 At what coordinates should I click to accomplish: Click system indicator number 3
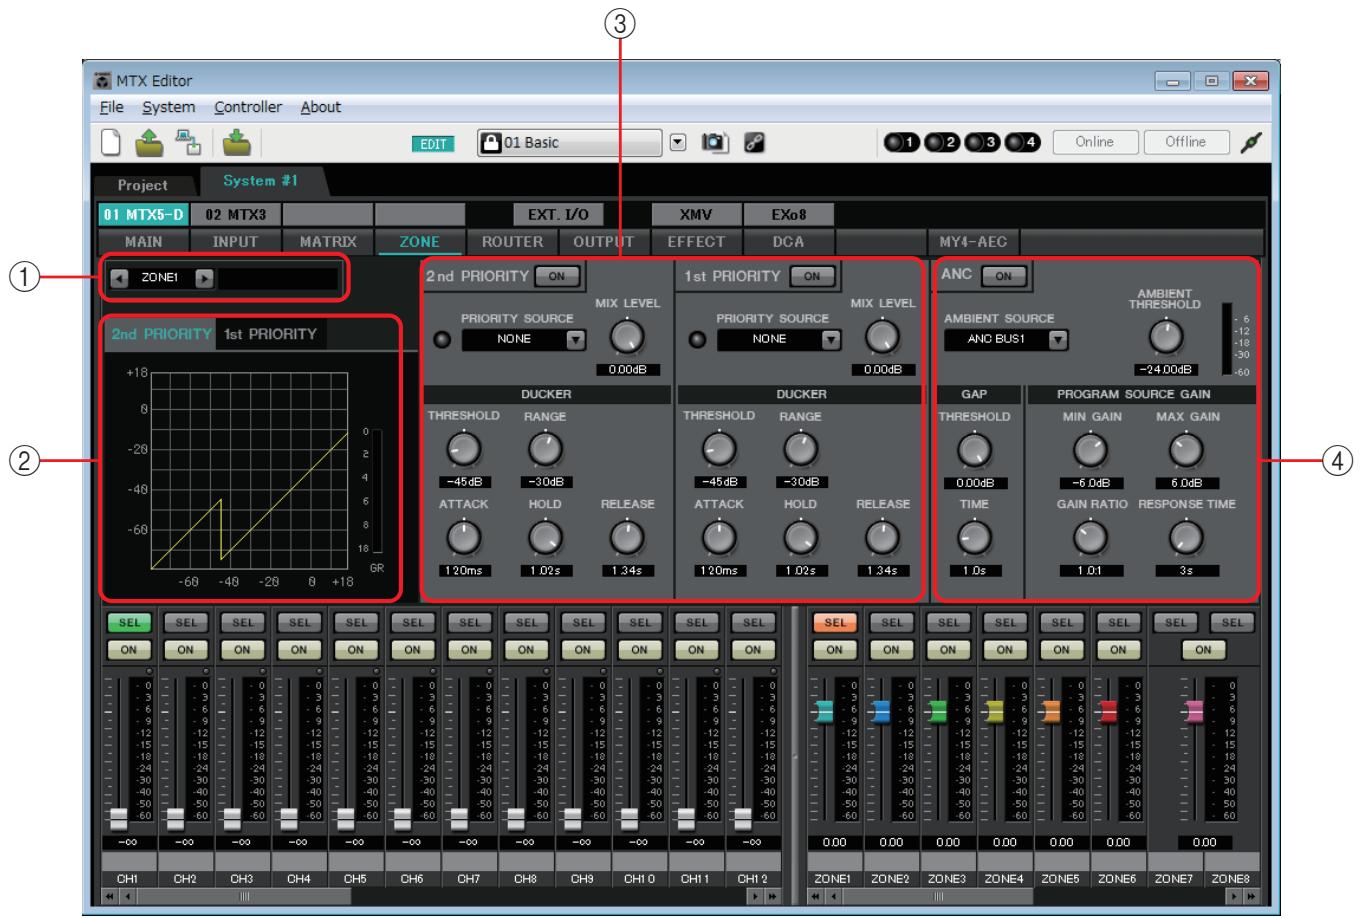pos(982,143)
